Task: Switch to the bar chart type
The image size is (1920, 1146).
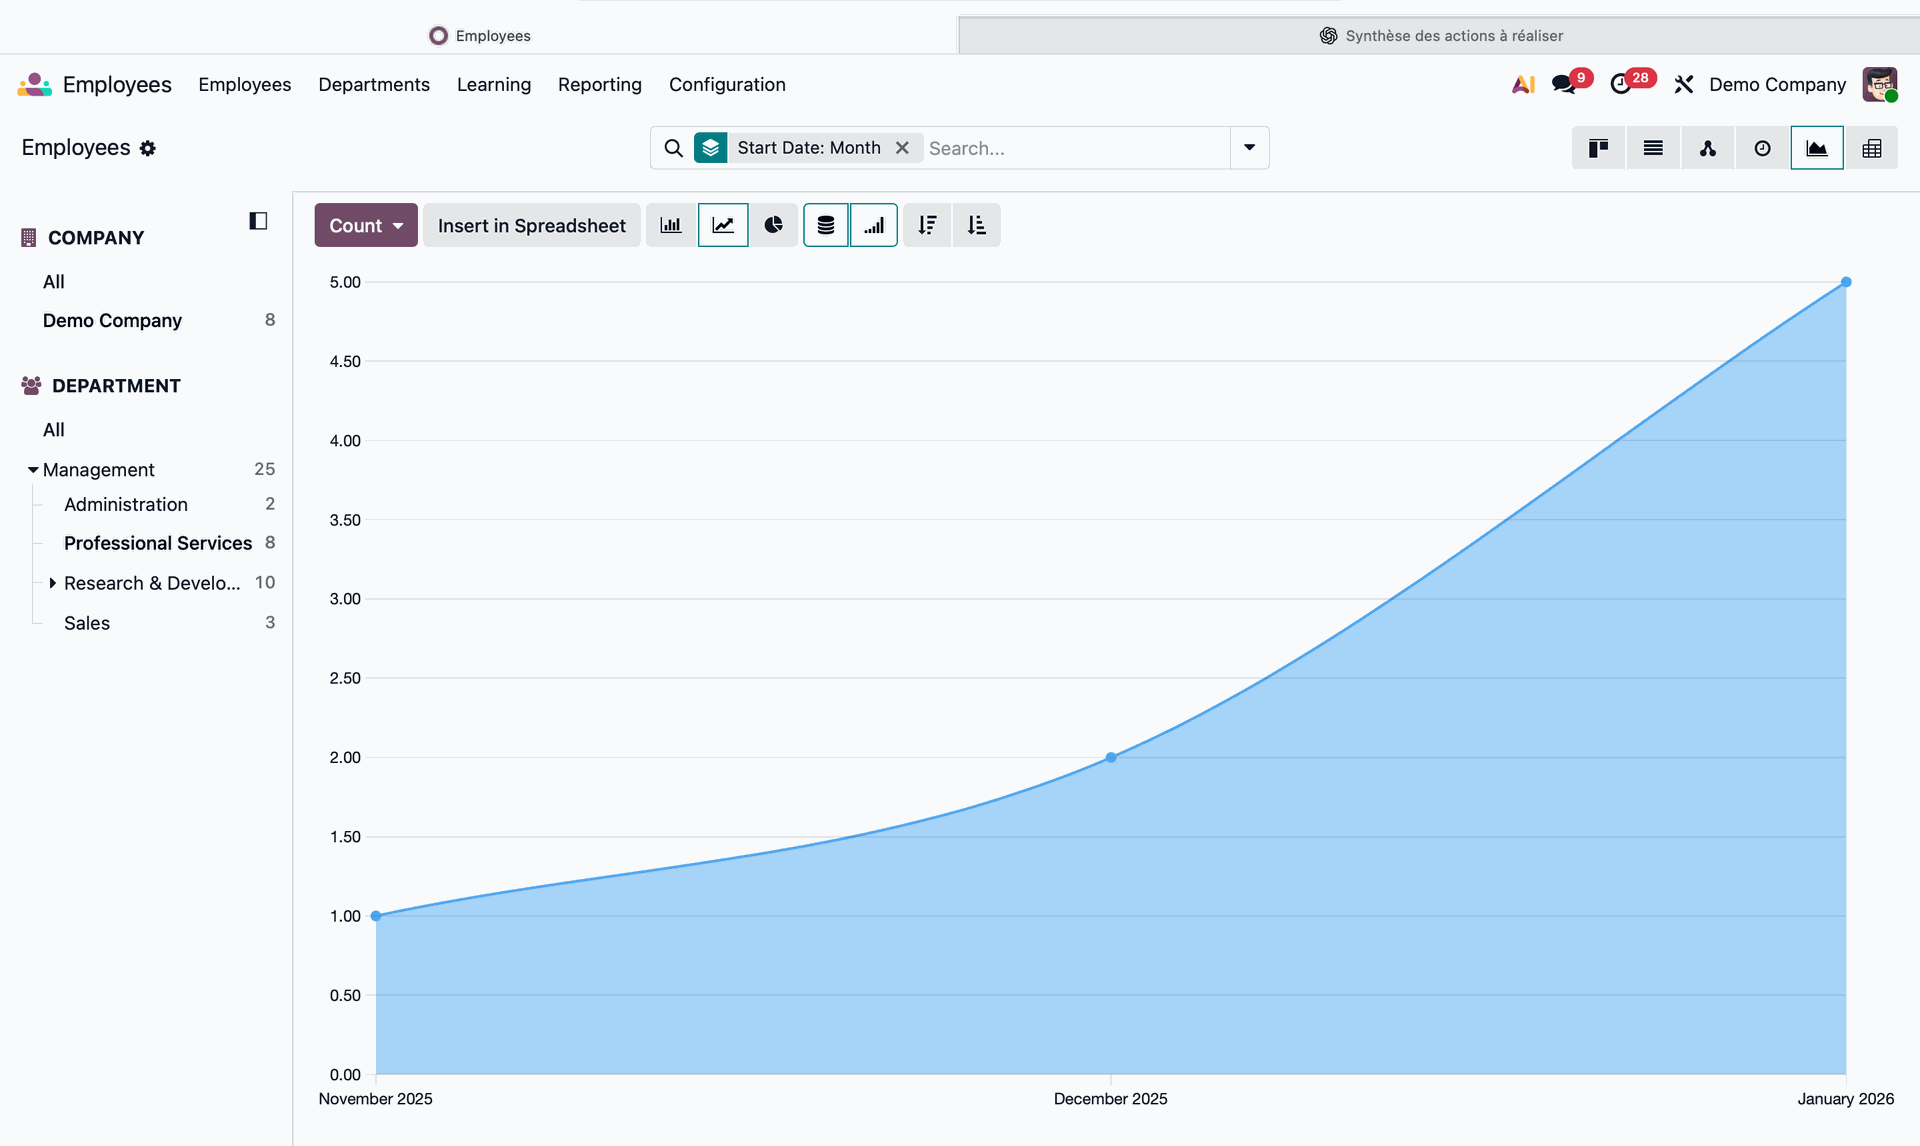Action: point(671,225)
